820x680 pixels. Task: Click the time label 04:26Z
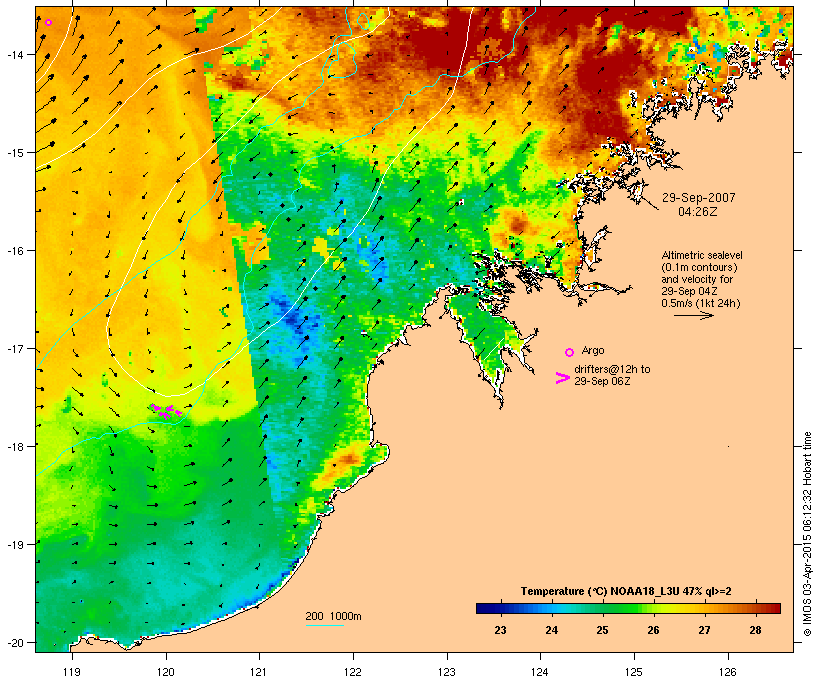pyautogui.click(x=698, y=212)
